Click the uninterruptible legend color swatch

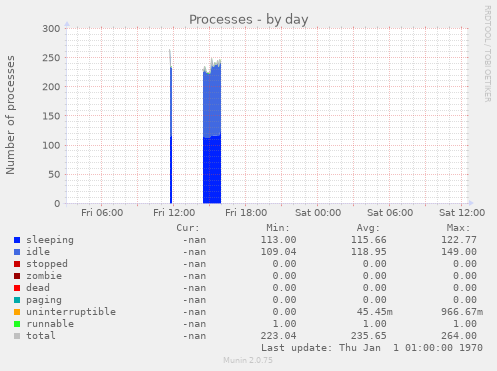tap(17, 312)
